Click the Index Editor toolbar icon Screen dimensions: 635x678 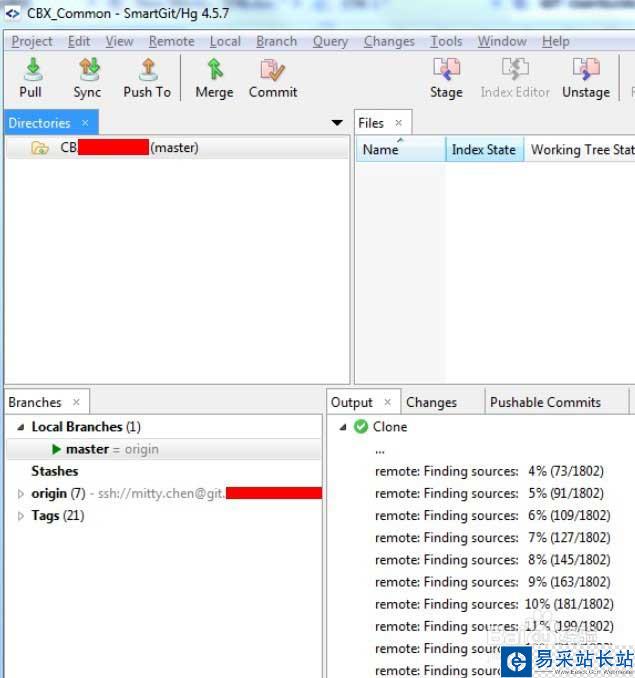click(x=515, y=69)
